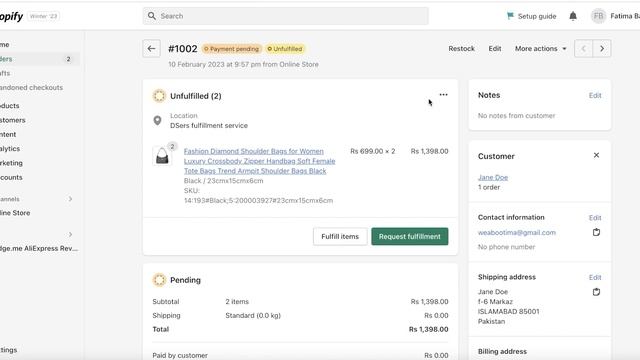Open Settings in the sidebar
This screenshot has width=640, height=360.
tap(9, 350)
